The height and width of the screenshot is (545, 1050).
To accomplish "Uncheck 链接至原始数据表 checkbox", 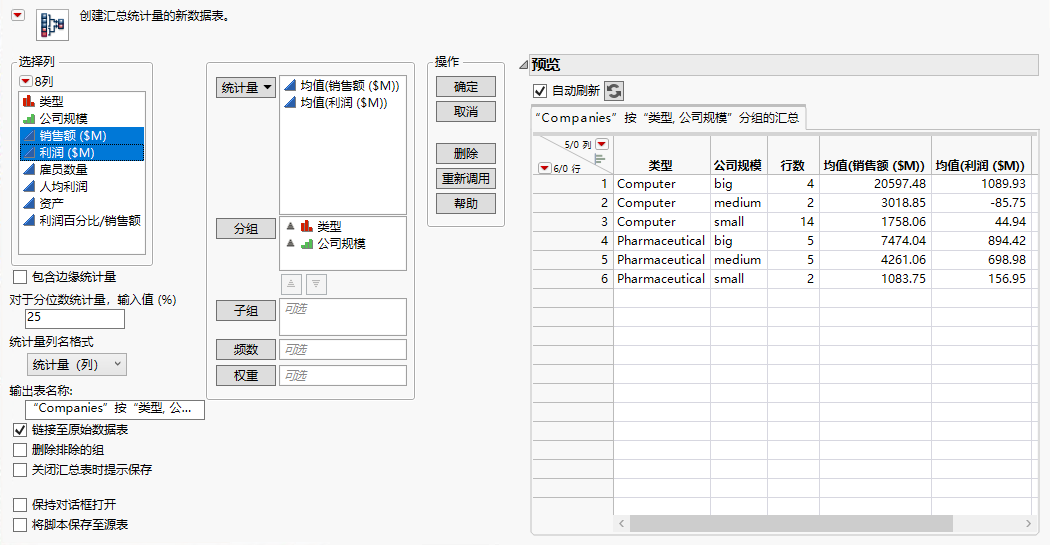I will [20, 430].
